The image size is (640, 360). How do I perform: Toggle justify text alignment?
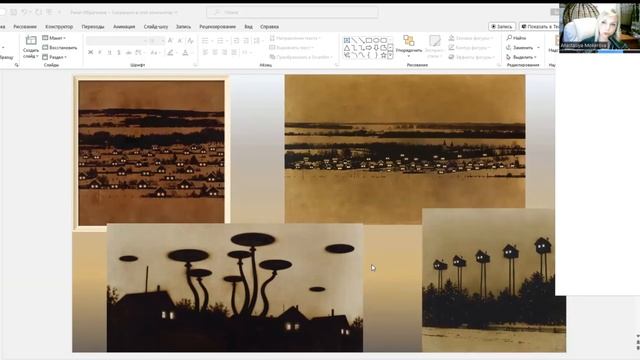pos(234,52)
